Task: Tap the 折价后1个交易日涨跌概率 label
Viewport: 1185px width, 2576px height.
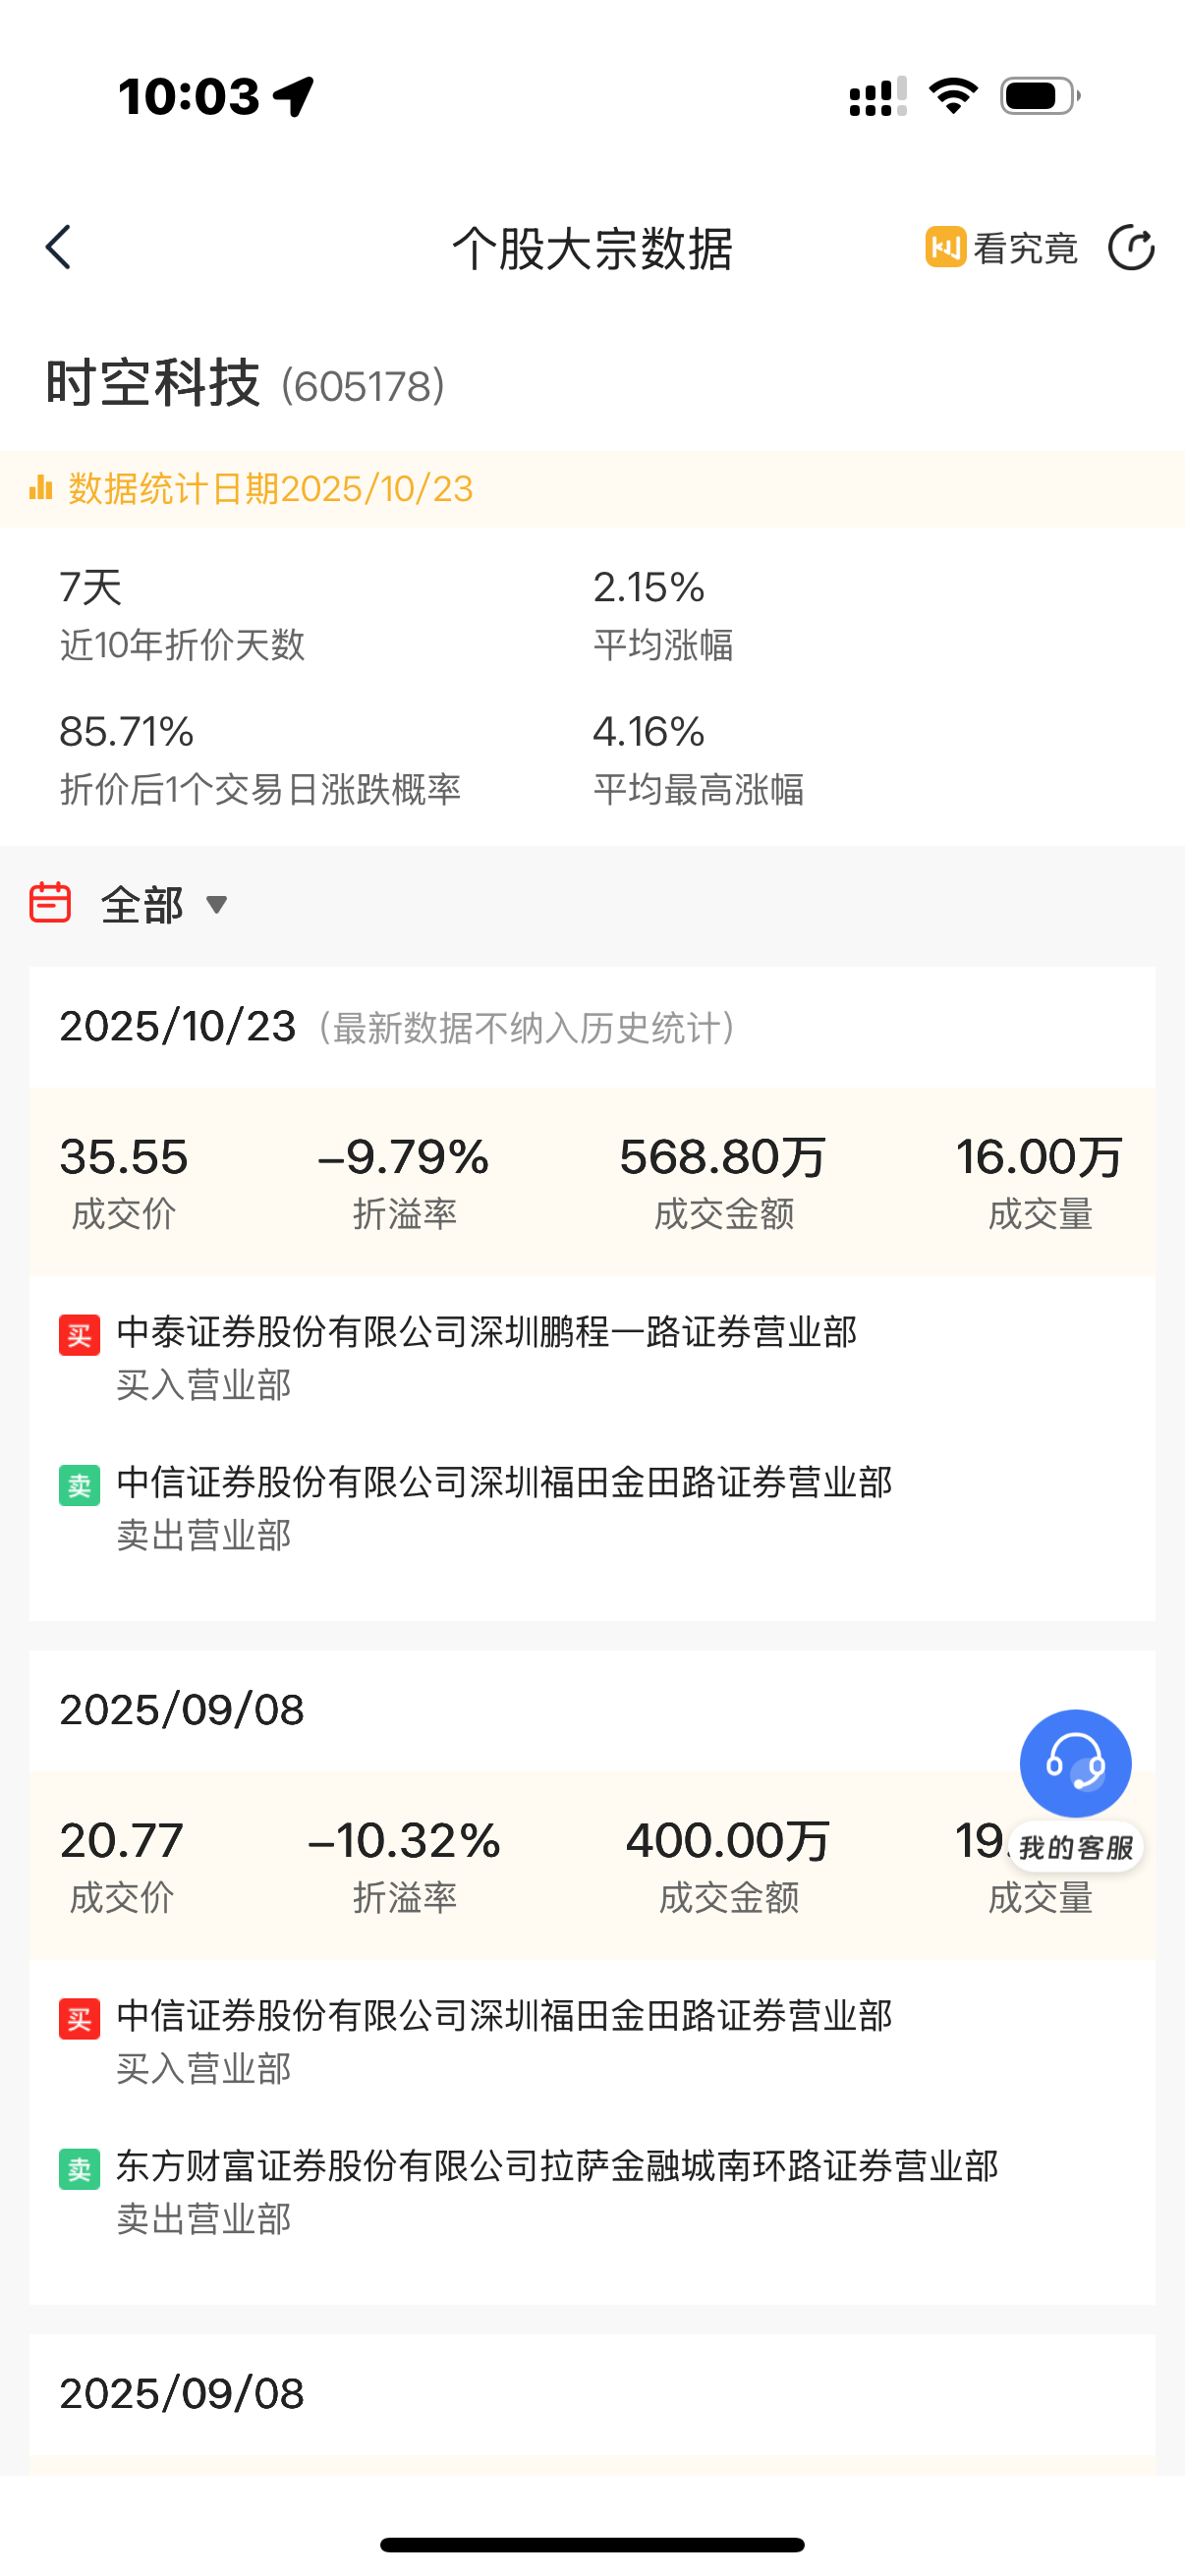Action: (x=260, y=790)
